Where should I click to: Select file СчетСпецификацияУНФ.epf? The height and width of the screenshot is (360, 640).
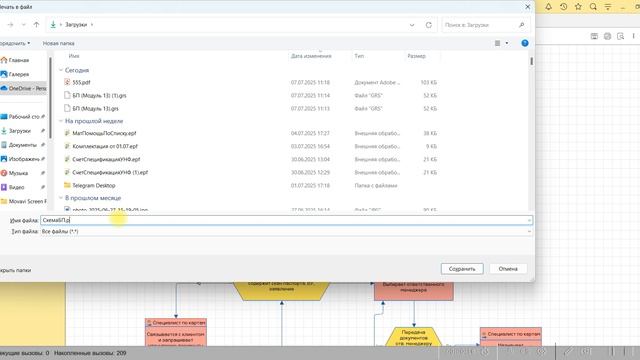click(x=106, y=159)
